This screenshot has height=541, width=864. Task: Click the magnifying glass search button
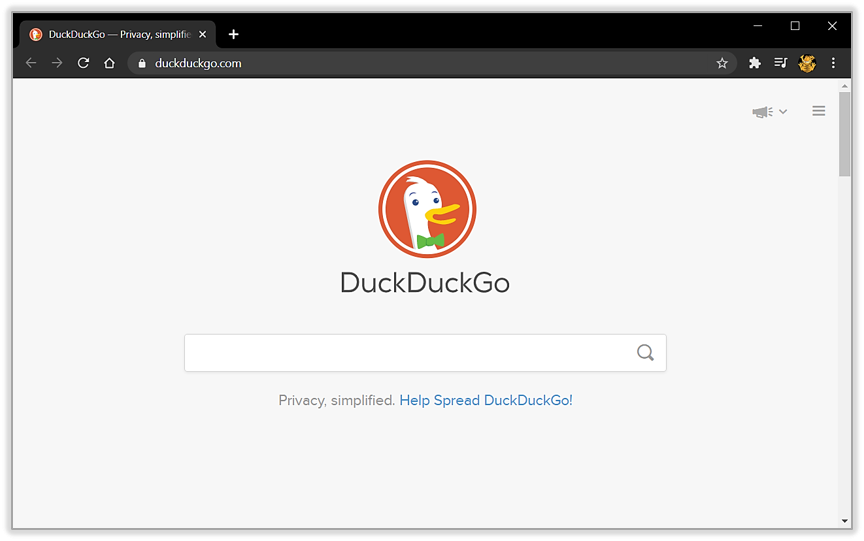[x=645, y=353]
